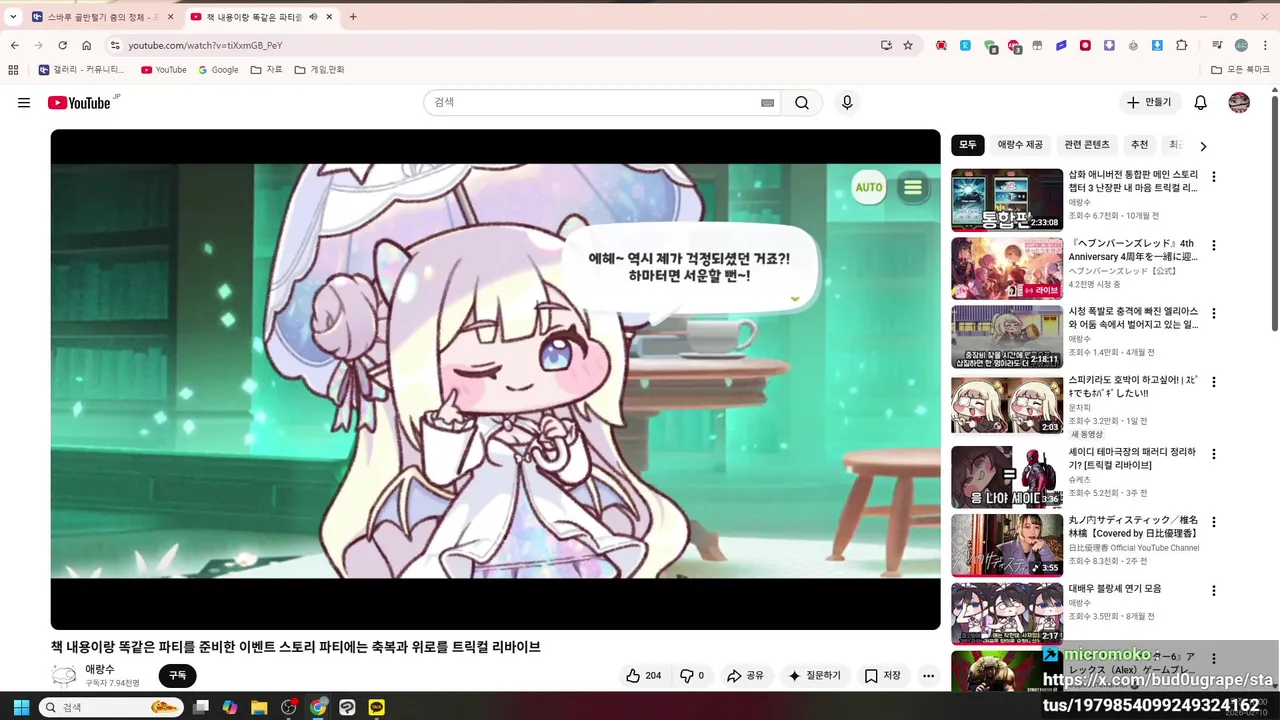Viewport: 1280px width, 720px height.
Task: Open more actions below the video
Action: (928, 676)
